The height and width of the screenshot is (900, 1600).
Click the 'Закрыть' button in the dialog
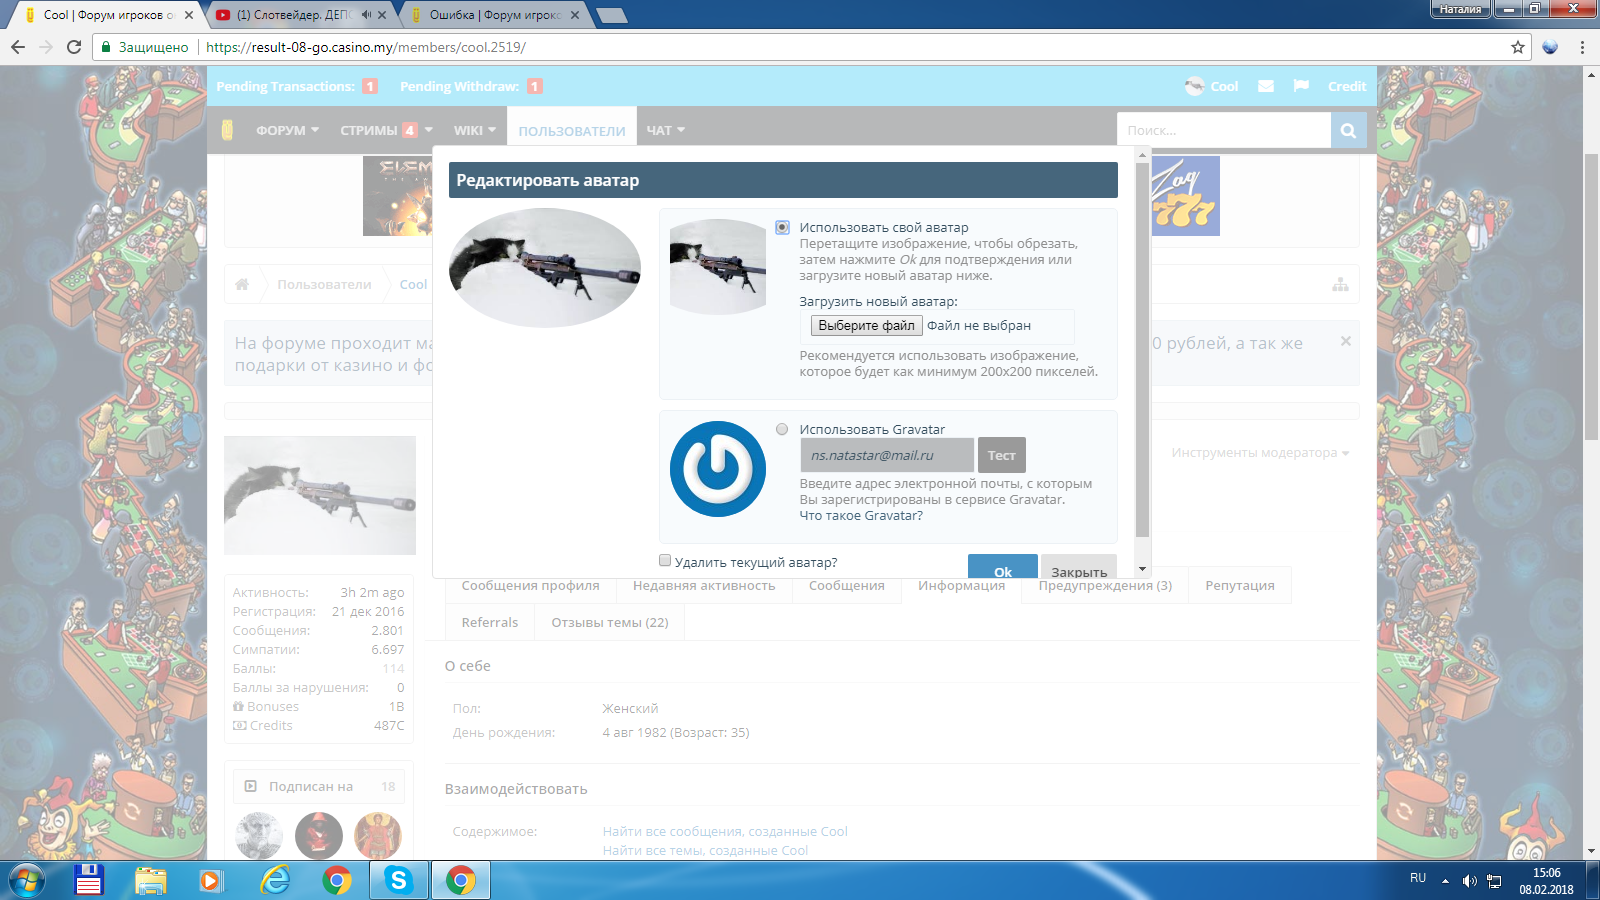1079,567
